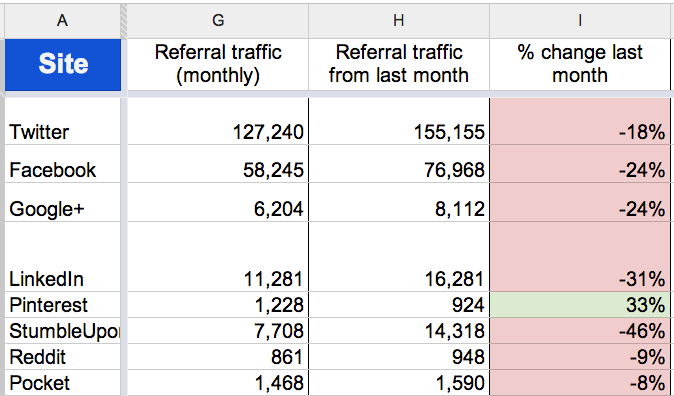Image resolution: width=674 pixels, height=396 pixels.
Task: Click the % change last month header
Action: tap(580, 64)
